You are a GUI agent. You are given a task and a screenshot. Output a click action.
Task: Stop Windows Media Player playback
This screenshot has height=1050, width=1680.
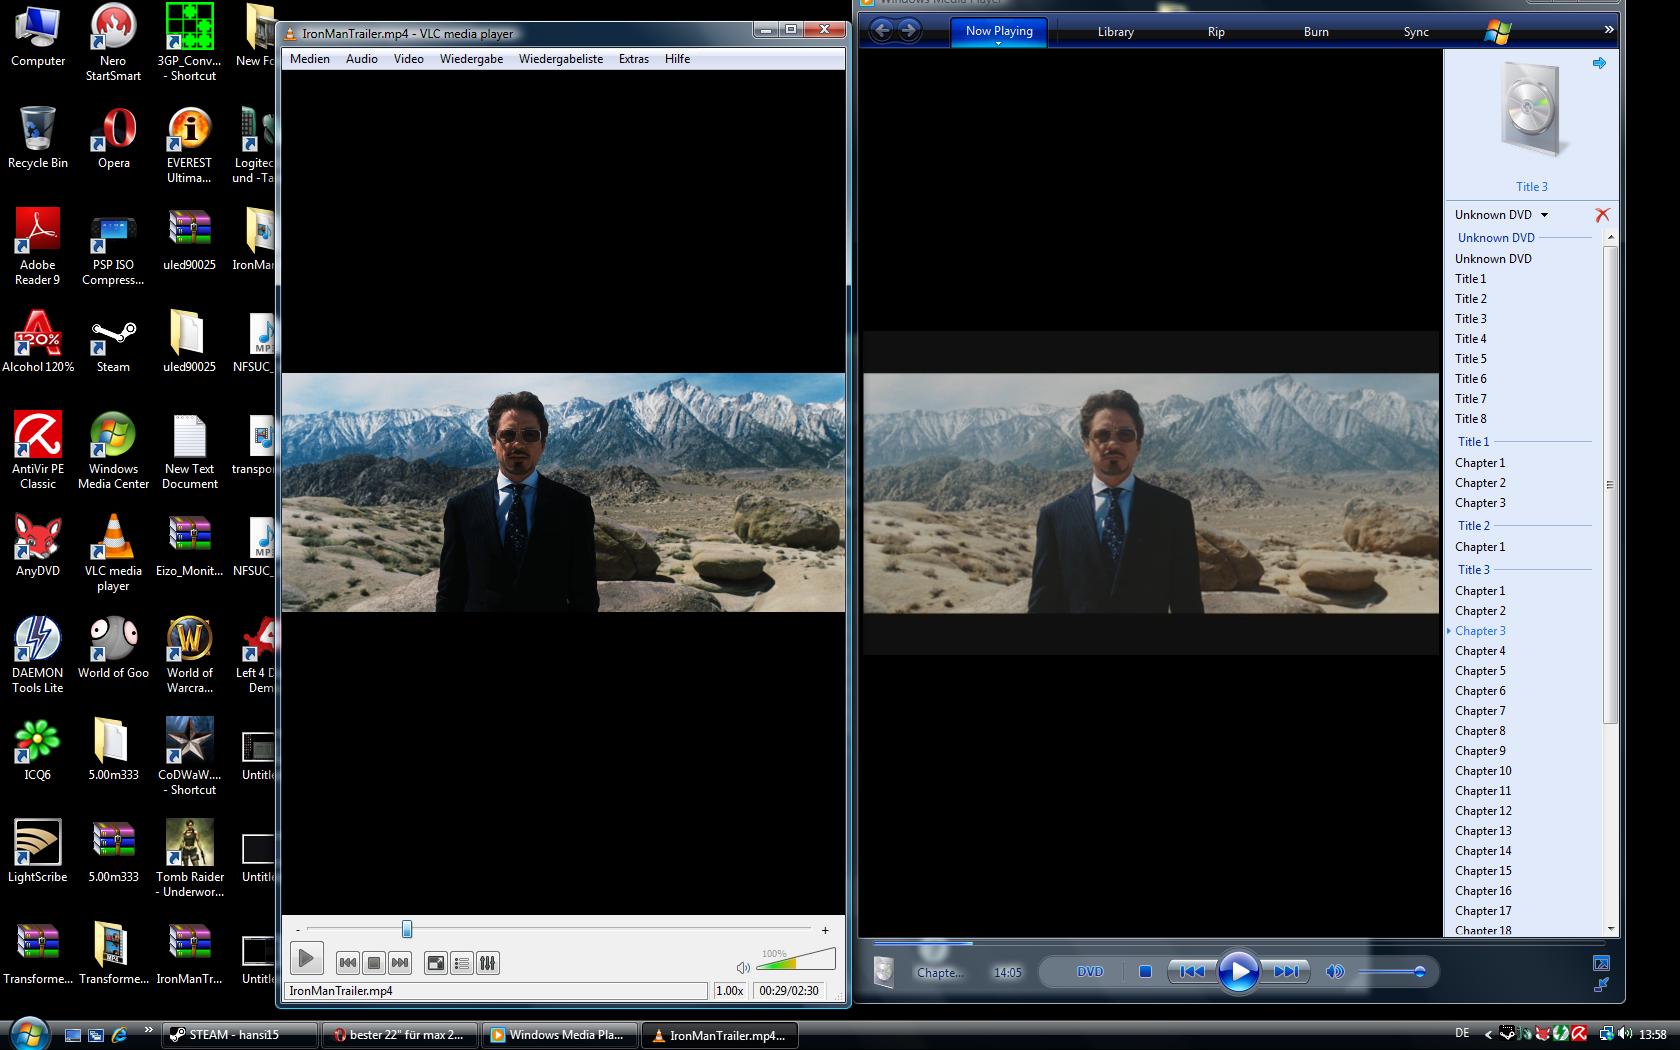click(1146, 971)
